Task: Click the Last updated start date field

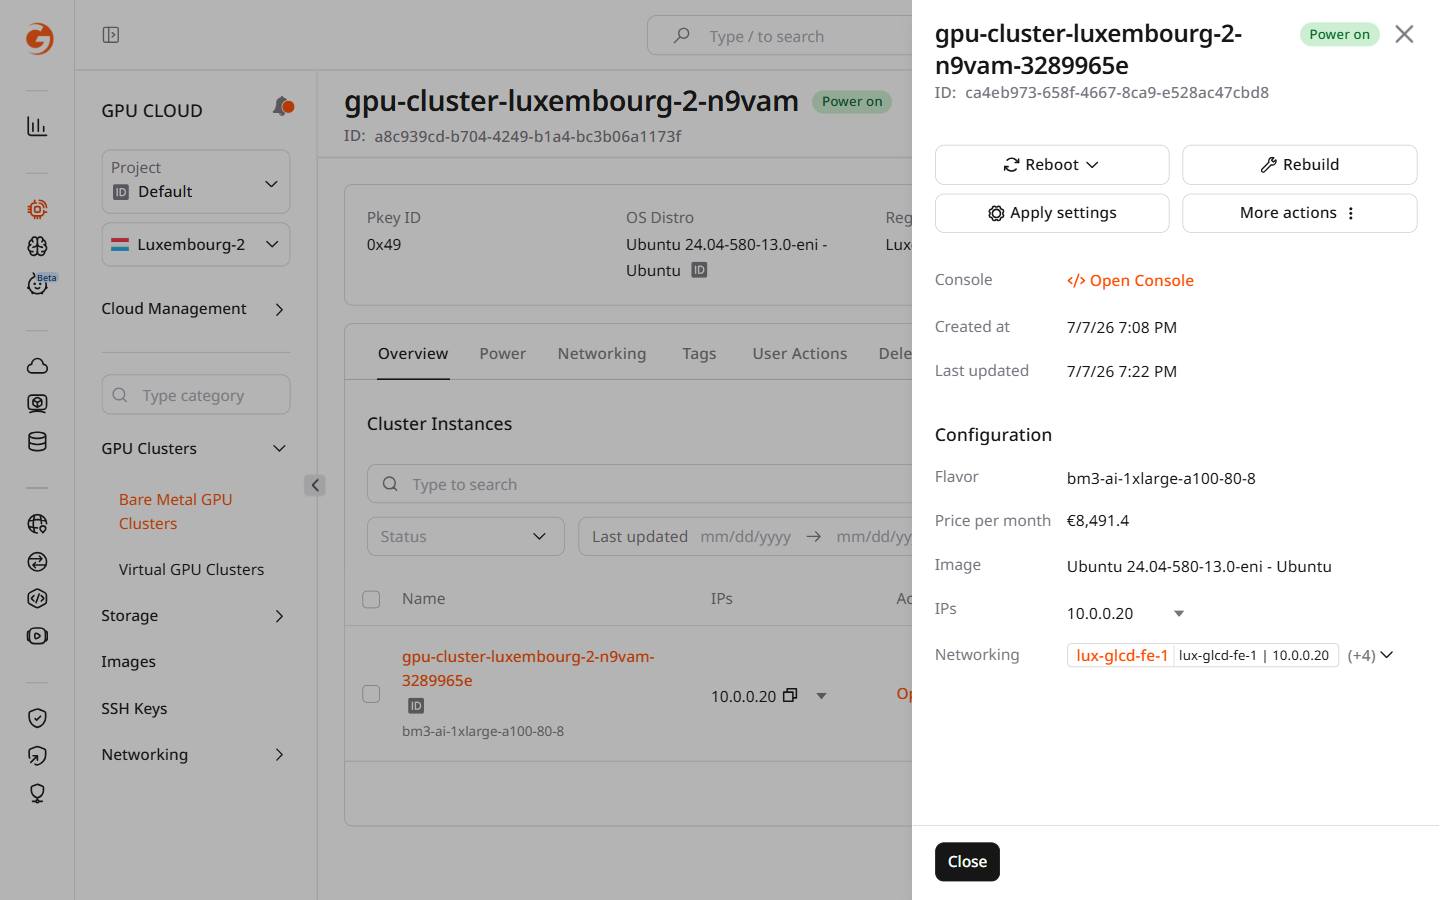Action: click(746, 536)
